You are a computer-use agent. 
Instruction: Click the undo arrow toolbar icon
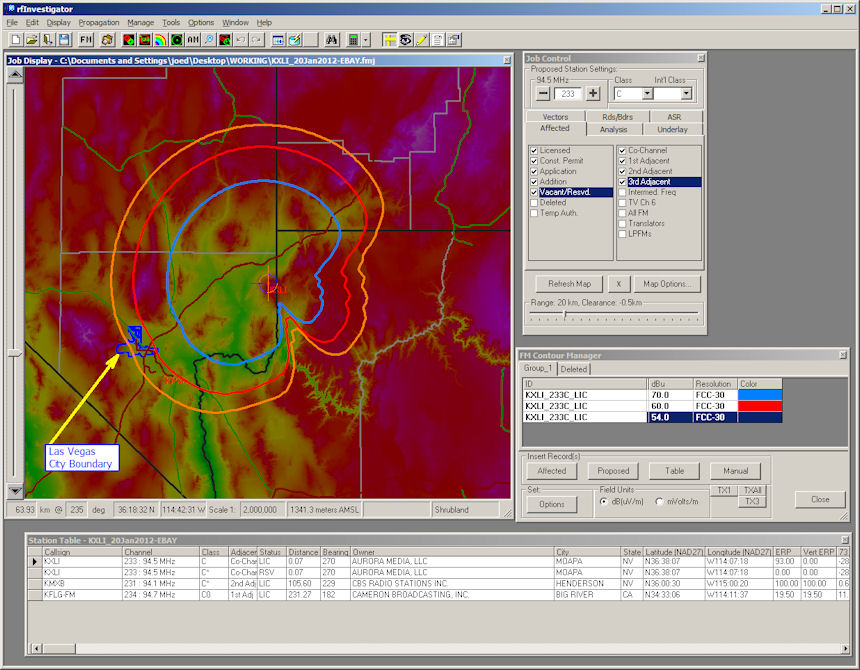[241, 39]
